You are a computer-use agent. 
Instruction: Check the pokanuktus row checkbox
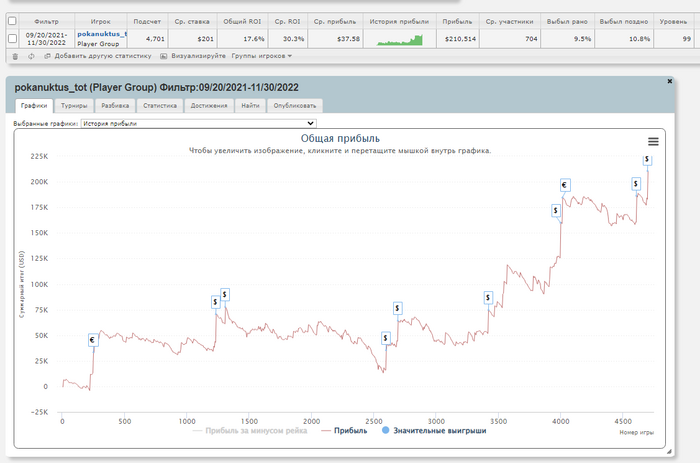pos(12,39)
